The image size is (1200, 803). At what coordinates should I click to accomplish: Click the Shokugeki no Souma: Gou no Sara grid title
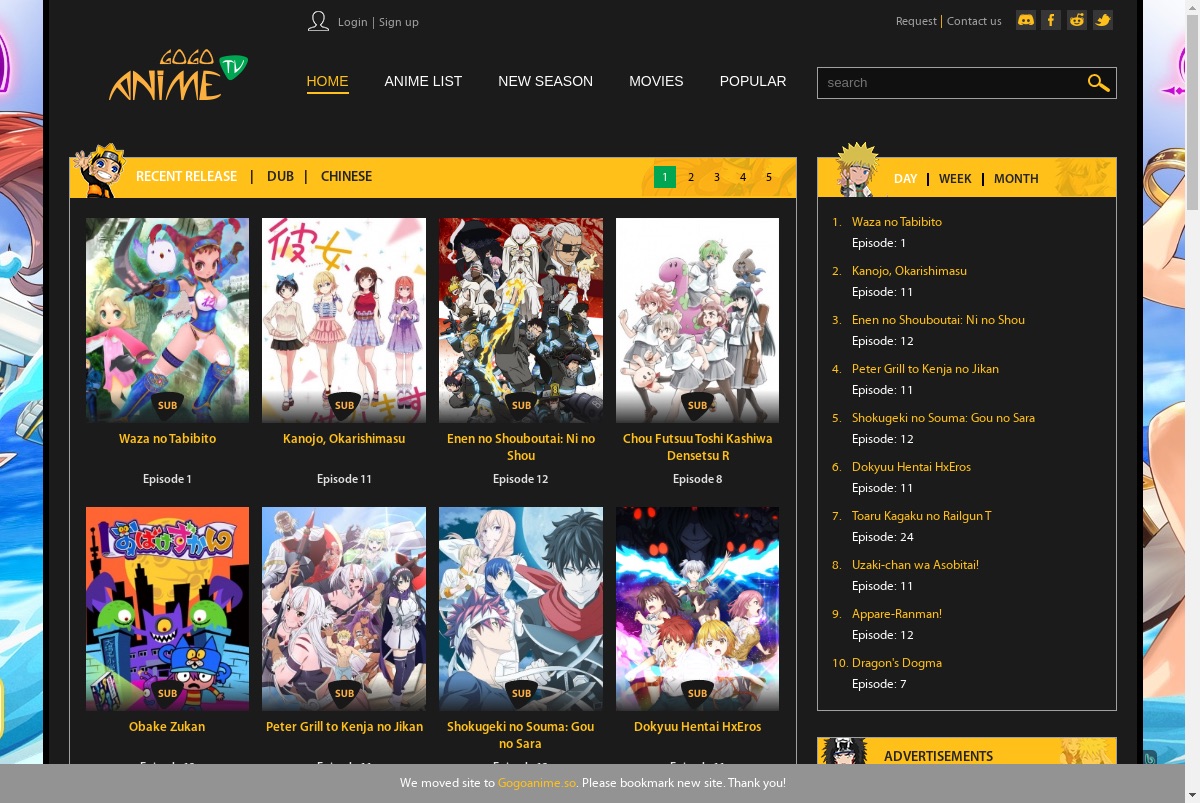(x=521, y=735)
